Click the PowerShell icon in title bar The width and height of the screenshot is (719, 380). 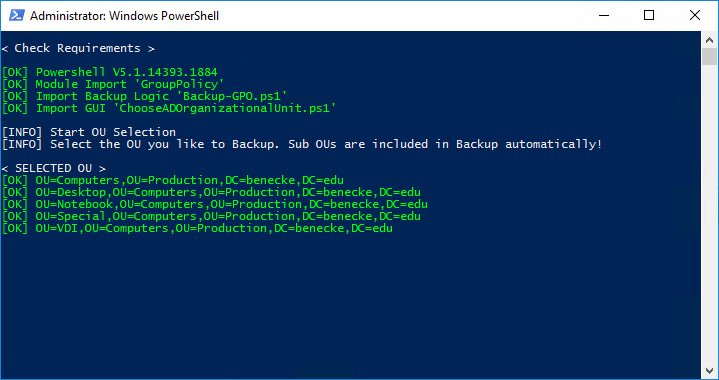click(x=17, y=16)
